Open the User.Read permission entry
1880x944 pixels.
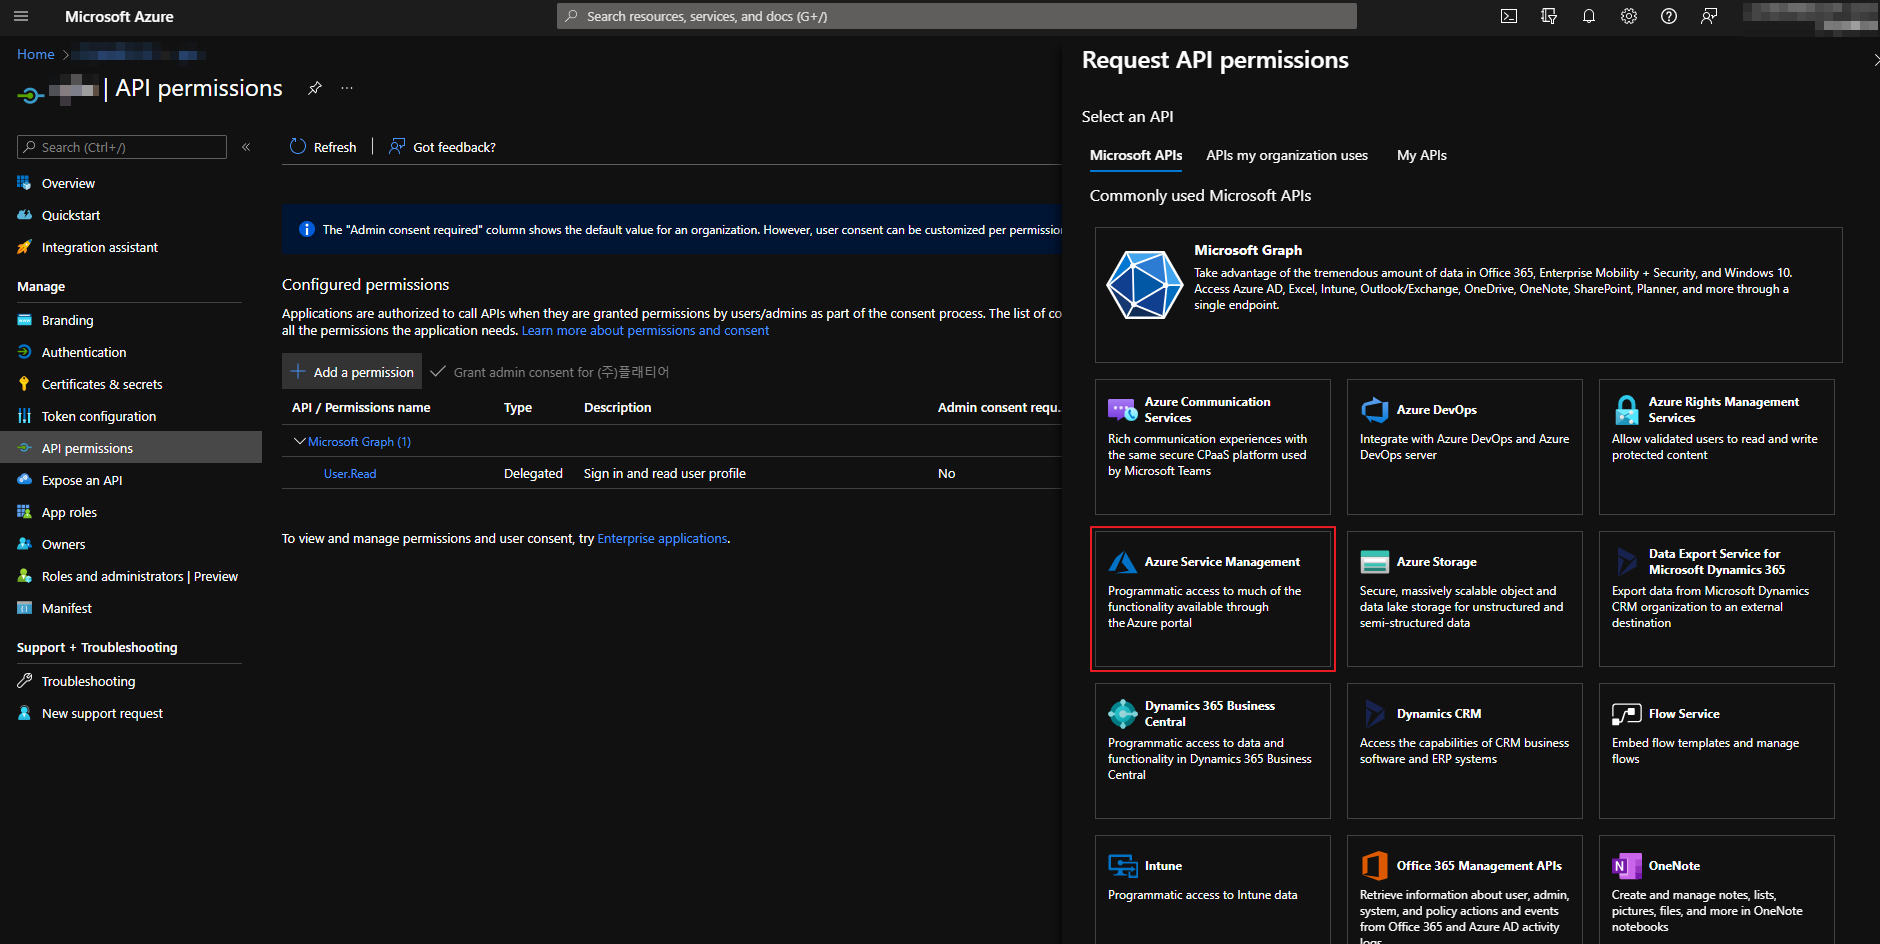[x=350, y=474]
